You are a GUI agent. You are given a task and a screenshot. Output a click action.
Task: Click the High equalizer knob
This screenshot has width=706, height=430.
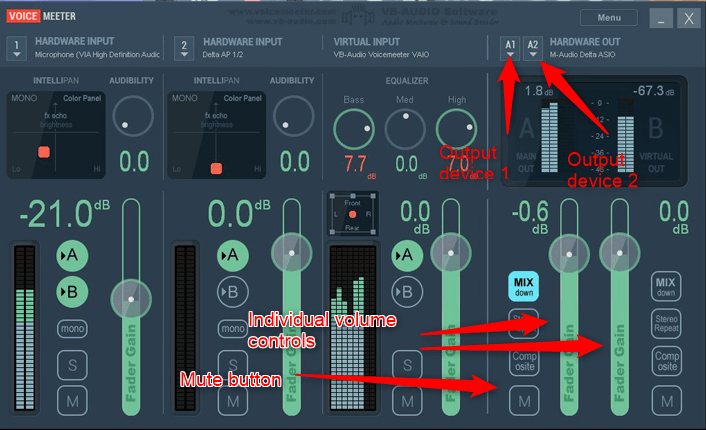click(456, 129)
